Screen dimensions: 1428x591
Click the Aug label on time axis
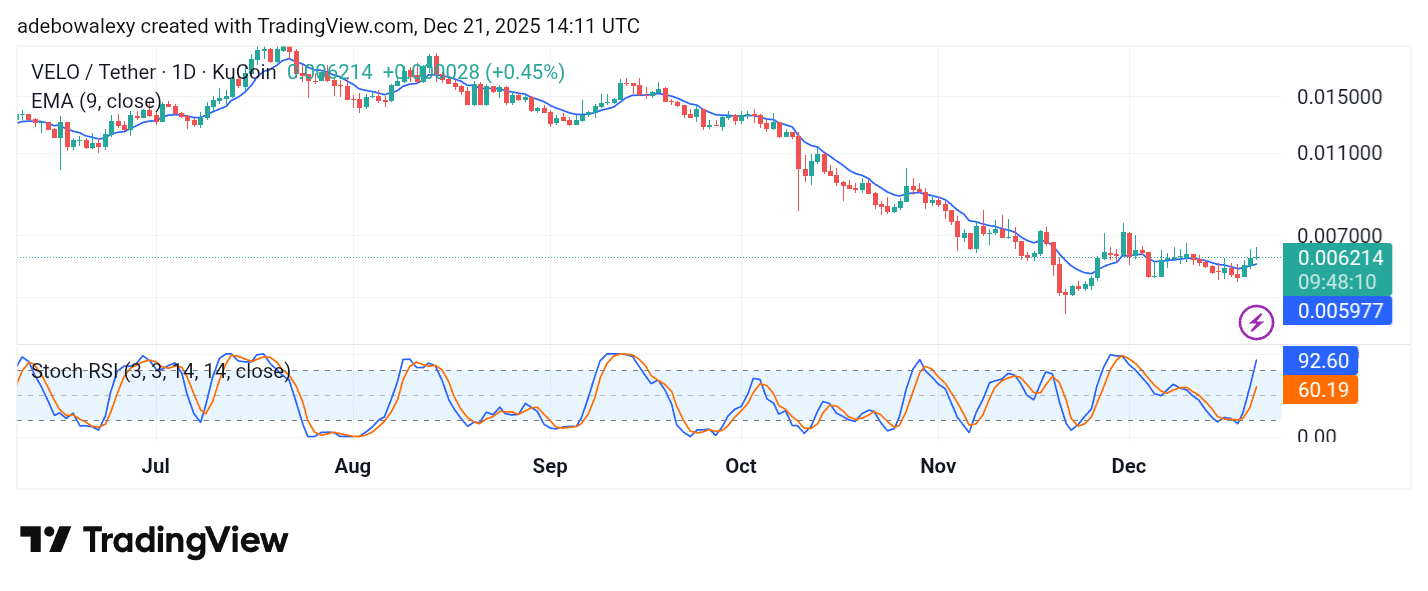[353, 466]
